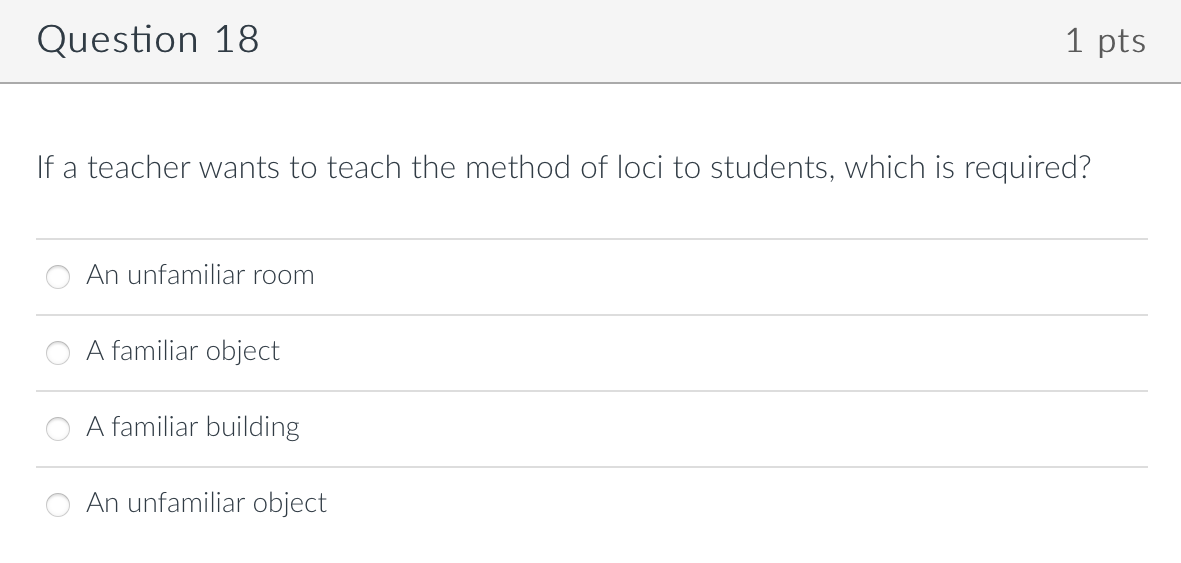
Task: Click the word "room" in first answer
Action: tap(282, 275)
